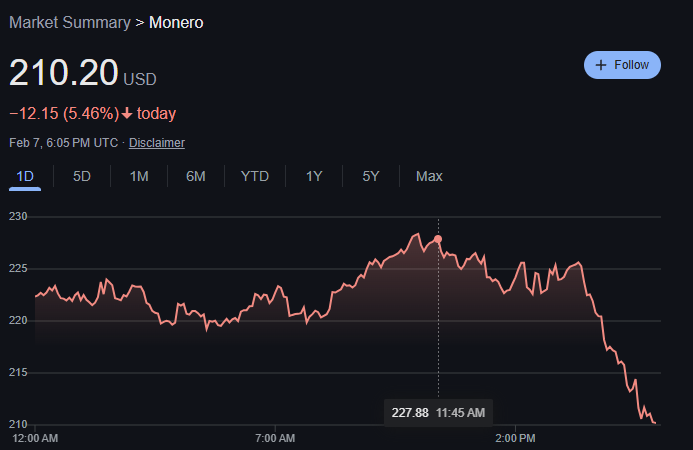The width and height of the screenshot is (693, 450).
Task: Click the 2:00 PM axis label
Action: tap(515, 438)
